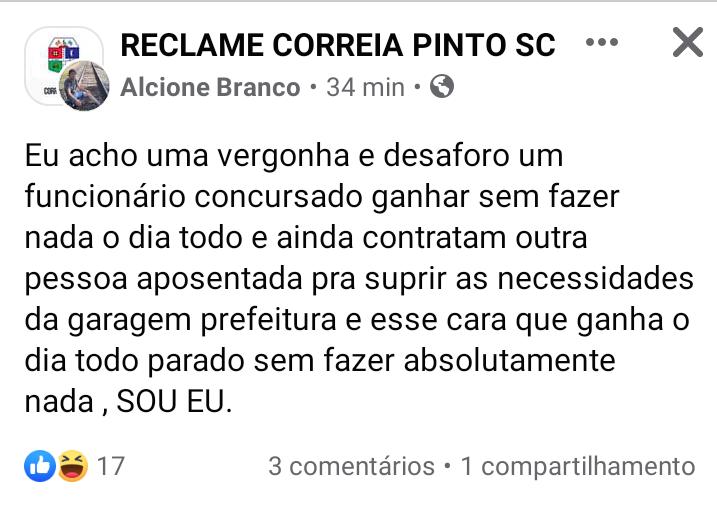Click the blue Like reaction icon
717x510 pixels.
(41, 466)
